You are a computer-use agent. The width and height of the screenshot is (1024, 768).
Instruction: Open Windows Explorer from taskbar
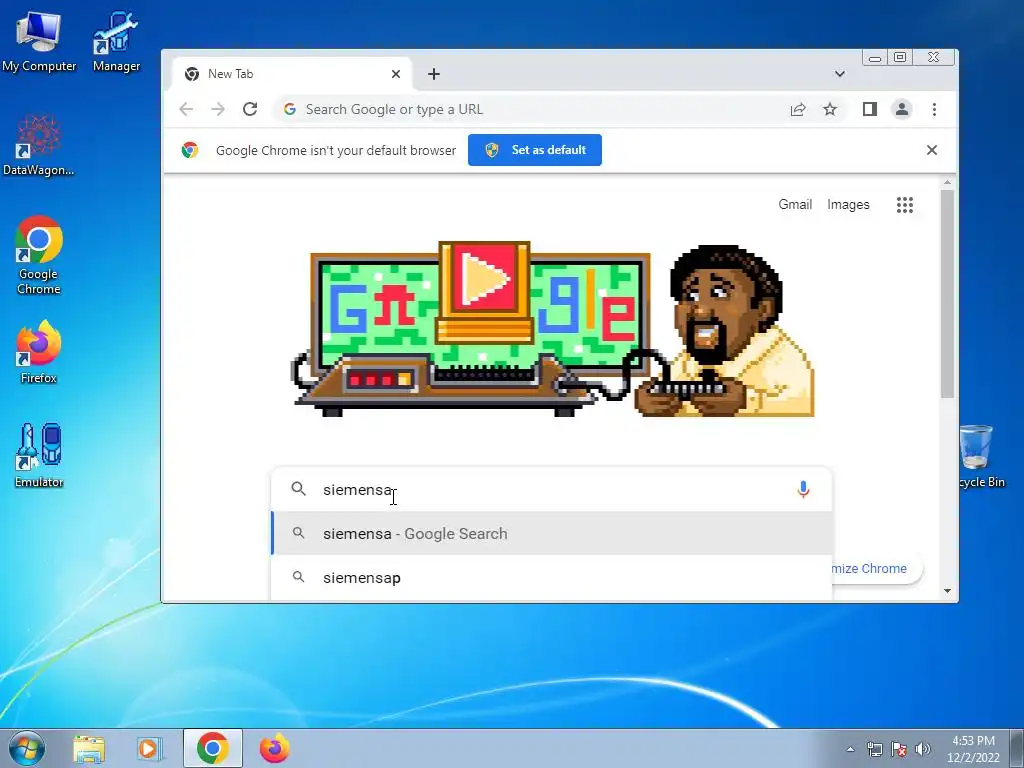[89, 748]
